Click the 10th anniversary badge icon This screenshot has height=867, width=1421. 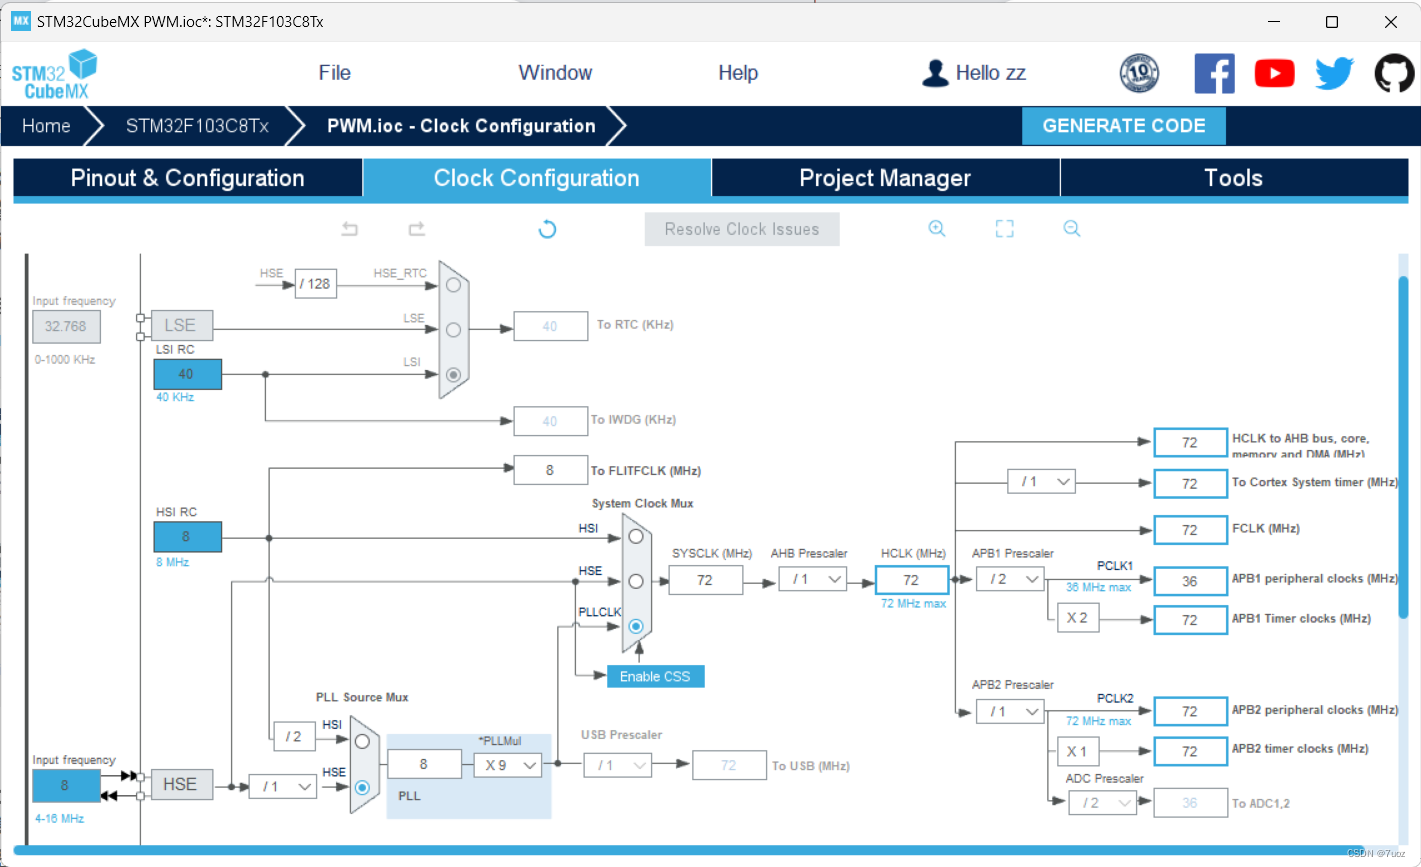1139,73
